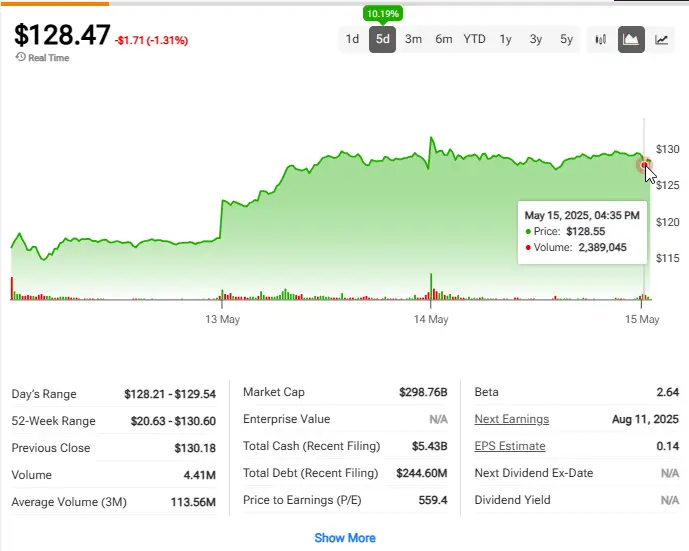Viewport: 689px width, 551px height.
Task: Click the $130 y-axis label
Action: pyautogui.click(x=667, y=149)
